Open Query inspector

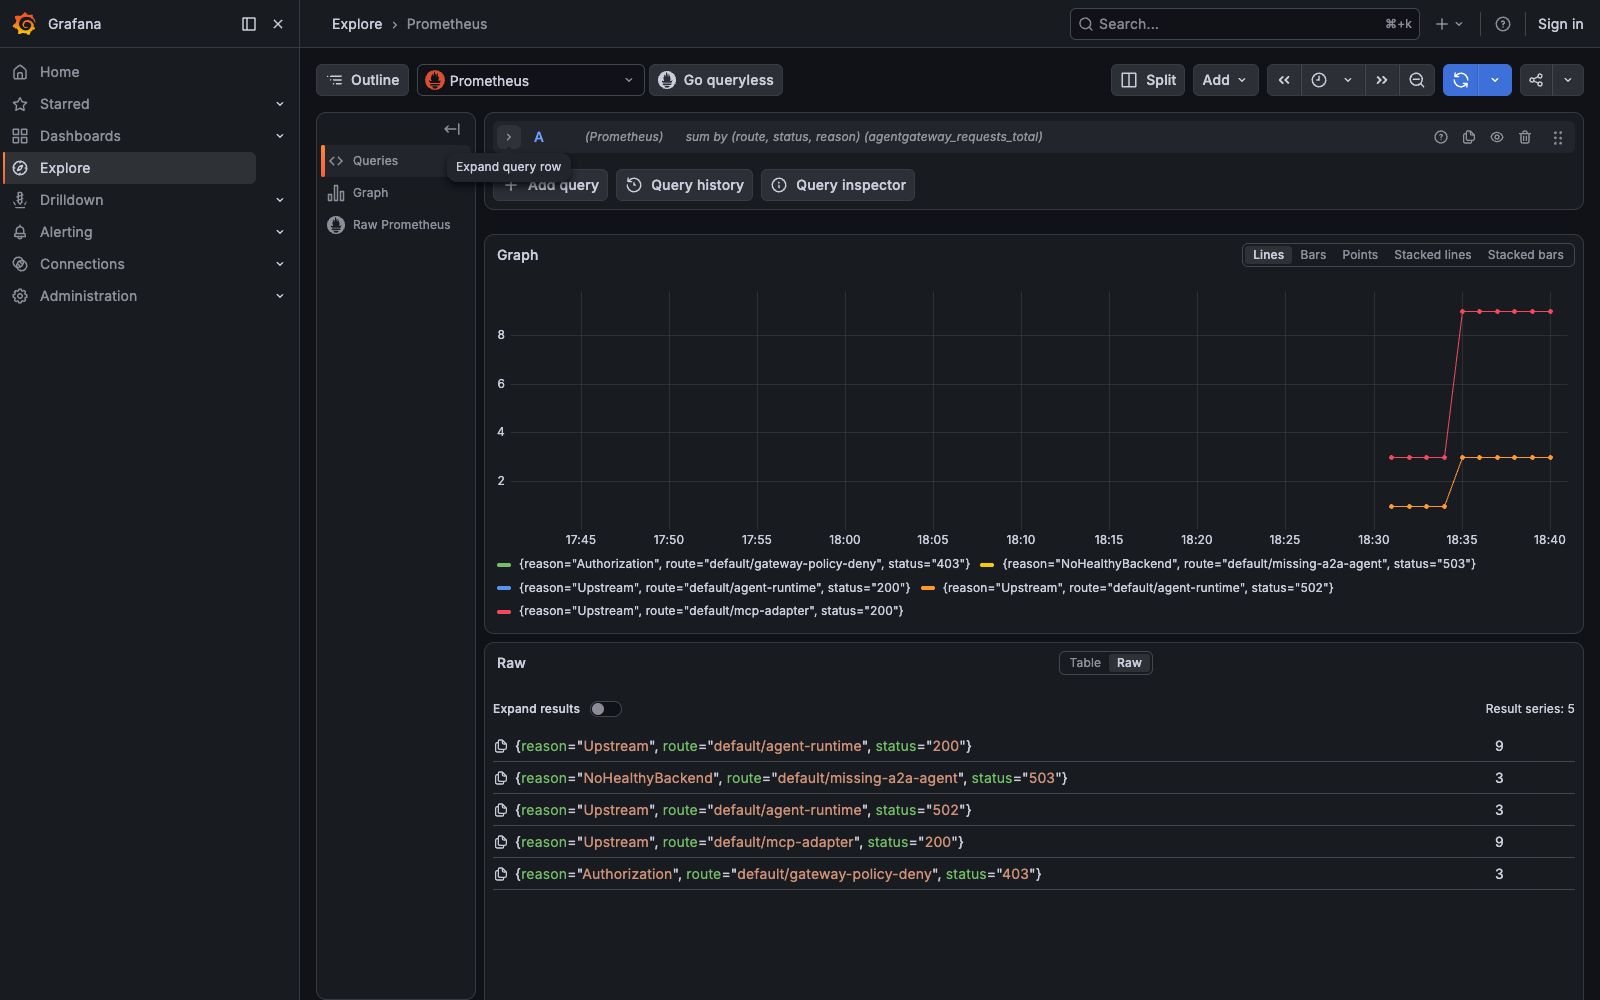pos(838,185)
